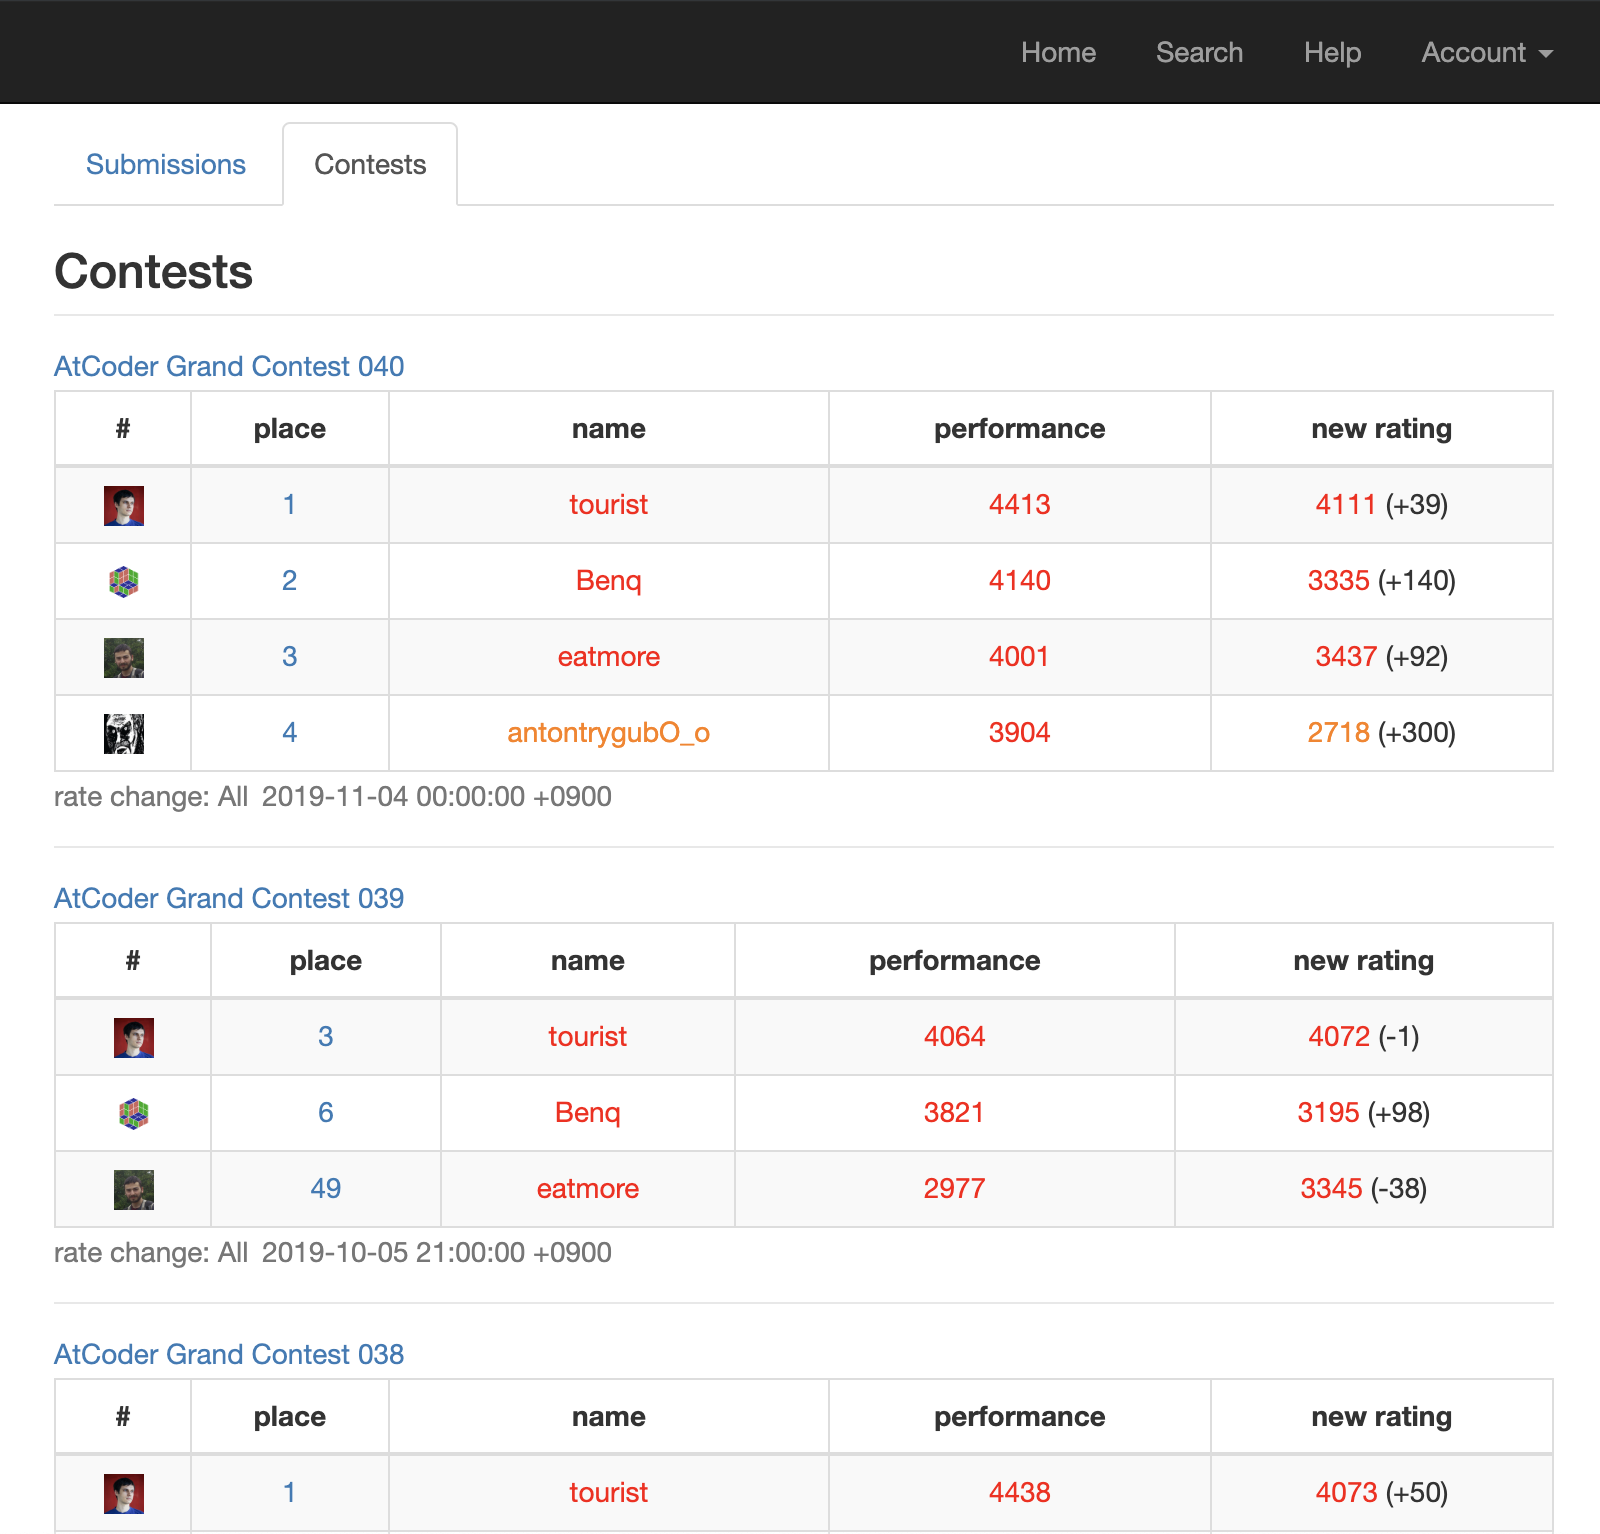Select new rating 3345 (-38)
Image resolution: width=1600 pixels, height=1534 pixels.
click(1363, 1188)
